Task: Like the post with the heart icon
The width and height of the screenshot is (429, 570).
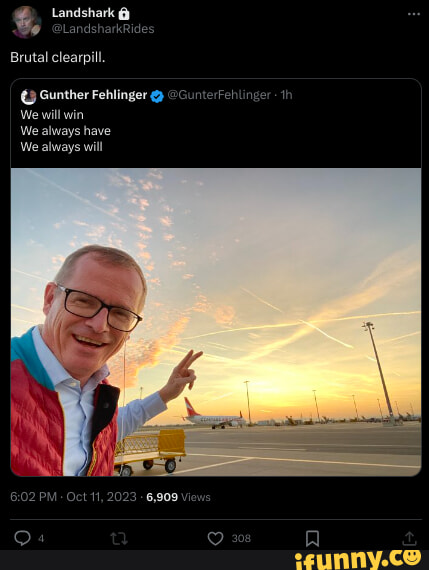Action: [x=215, y=538]
